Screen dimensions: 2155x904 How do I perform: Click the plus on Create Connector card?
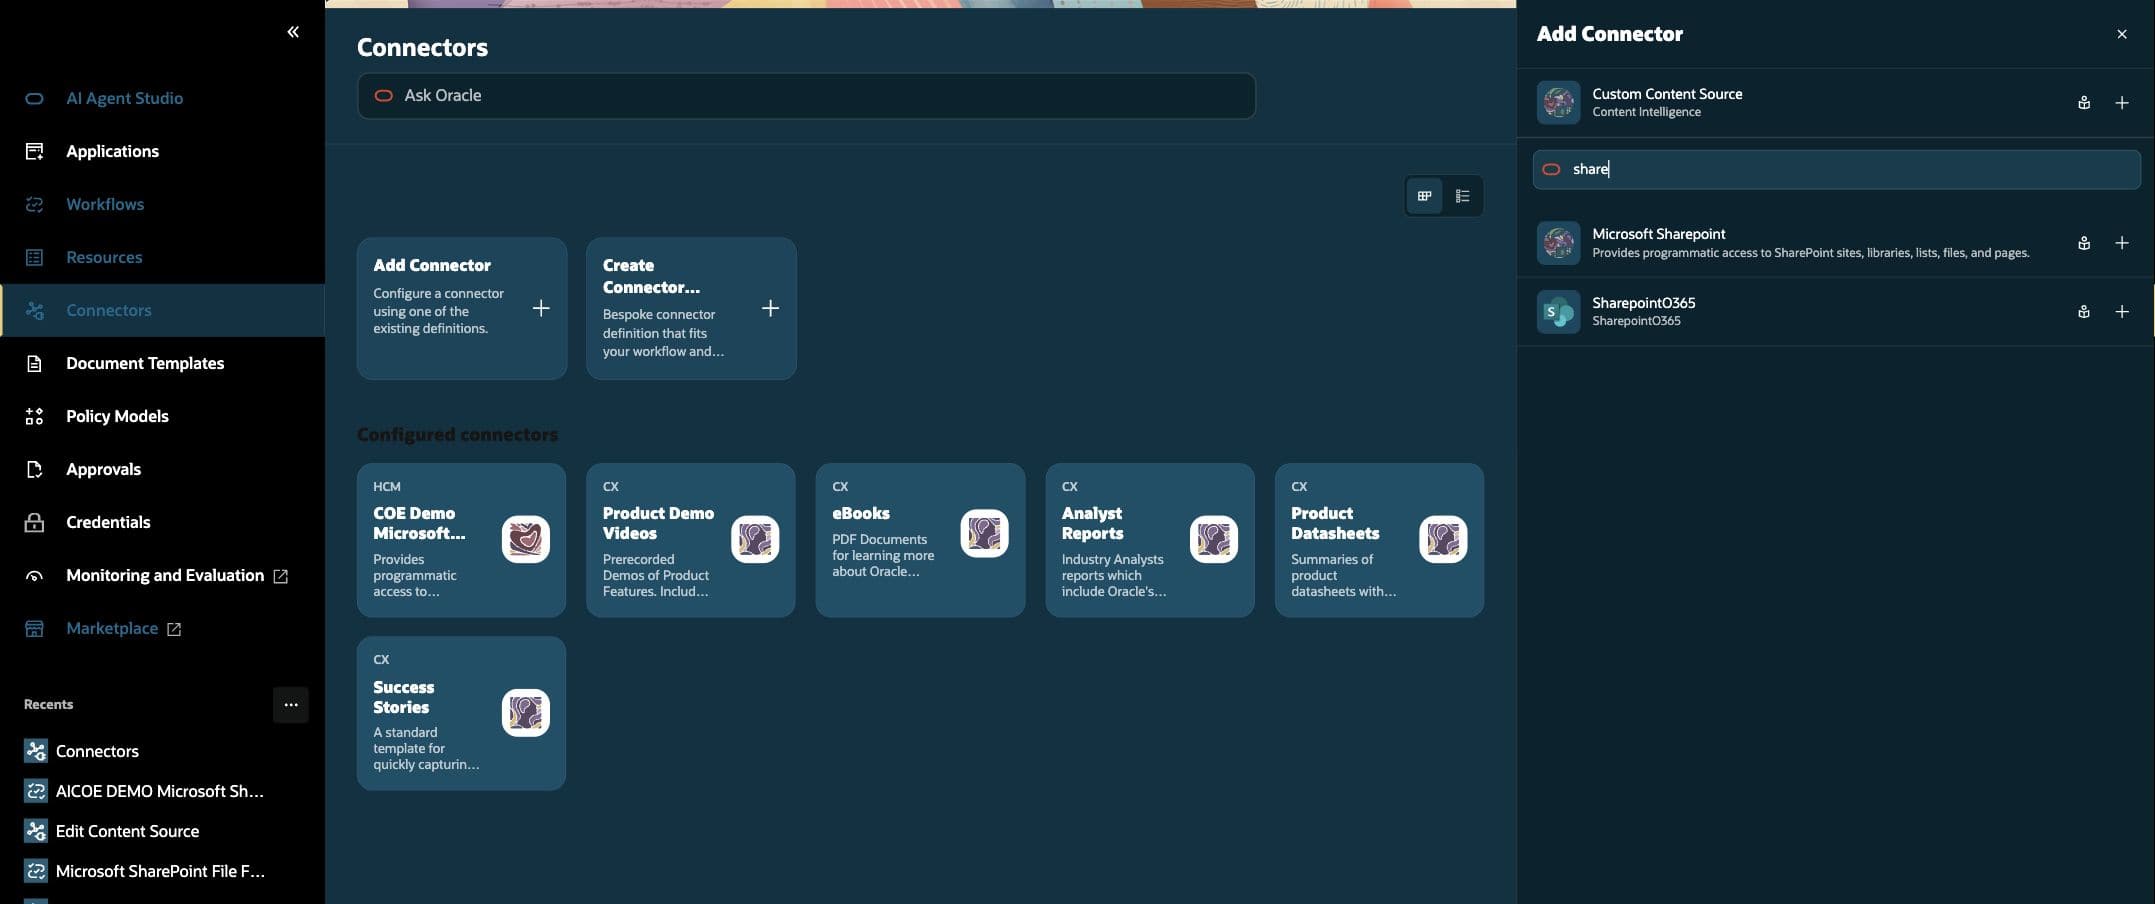point(770,308)
